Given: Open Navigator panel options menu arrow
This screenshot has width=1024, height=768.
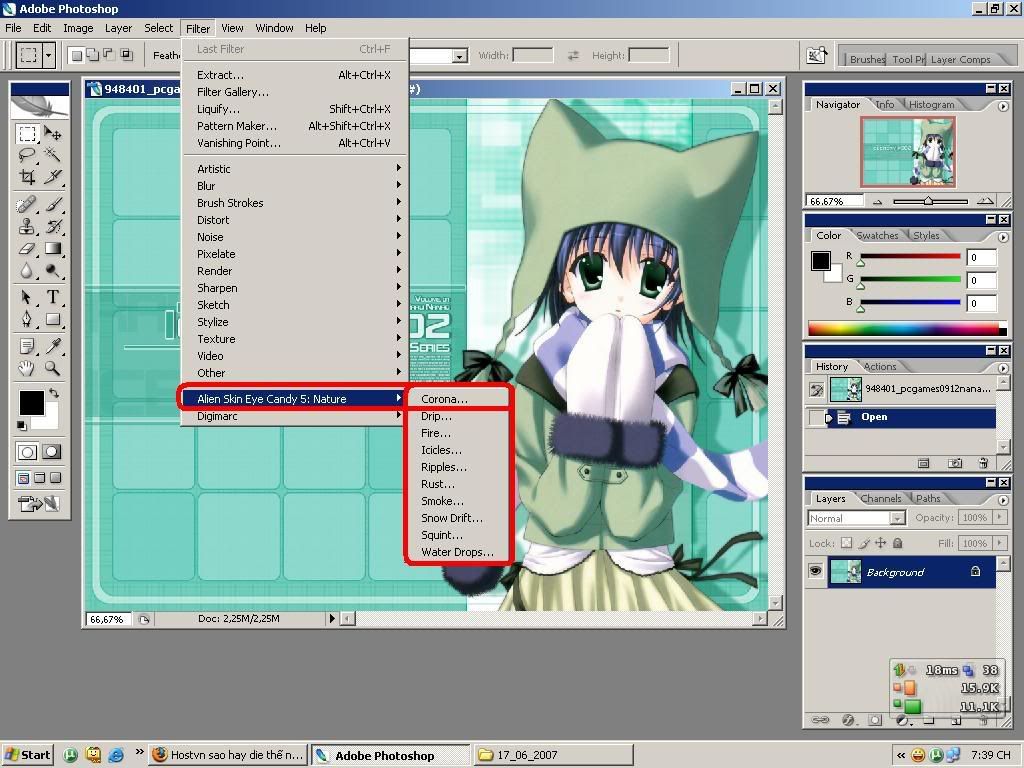Looking at the screenshot, I should 1003,106.
